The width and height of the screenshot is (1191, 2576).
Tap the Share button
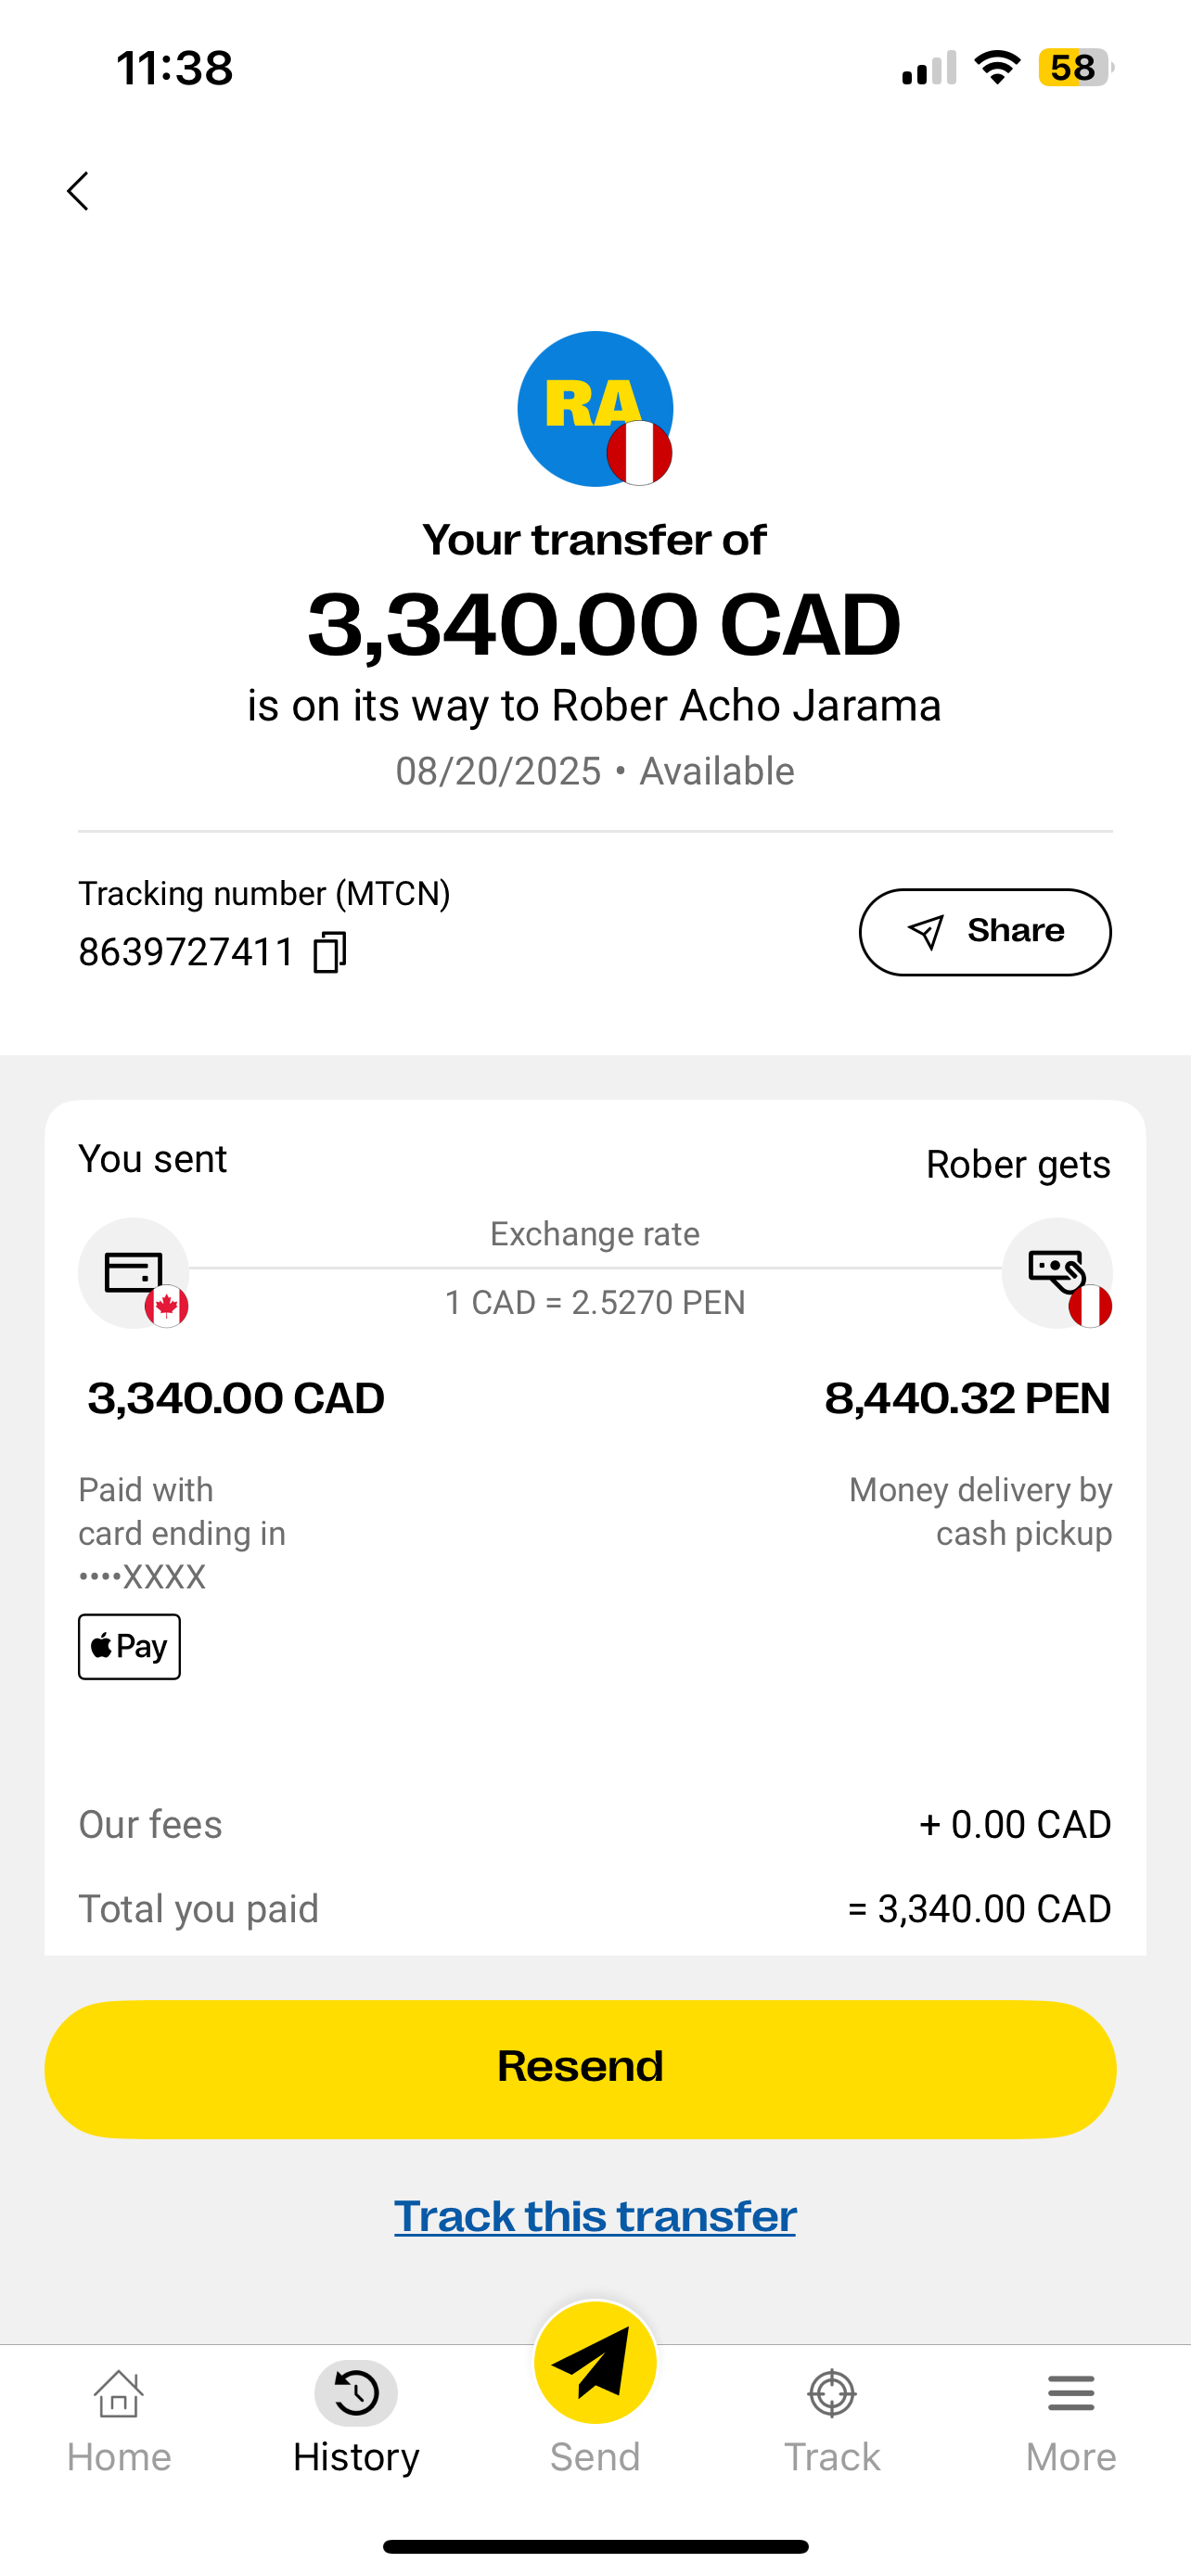(984, 932)
